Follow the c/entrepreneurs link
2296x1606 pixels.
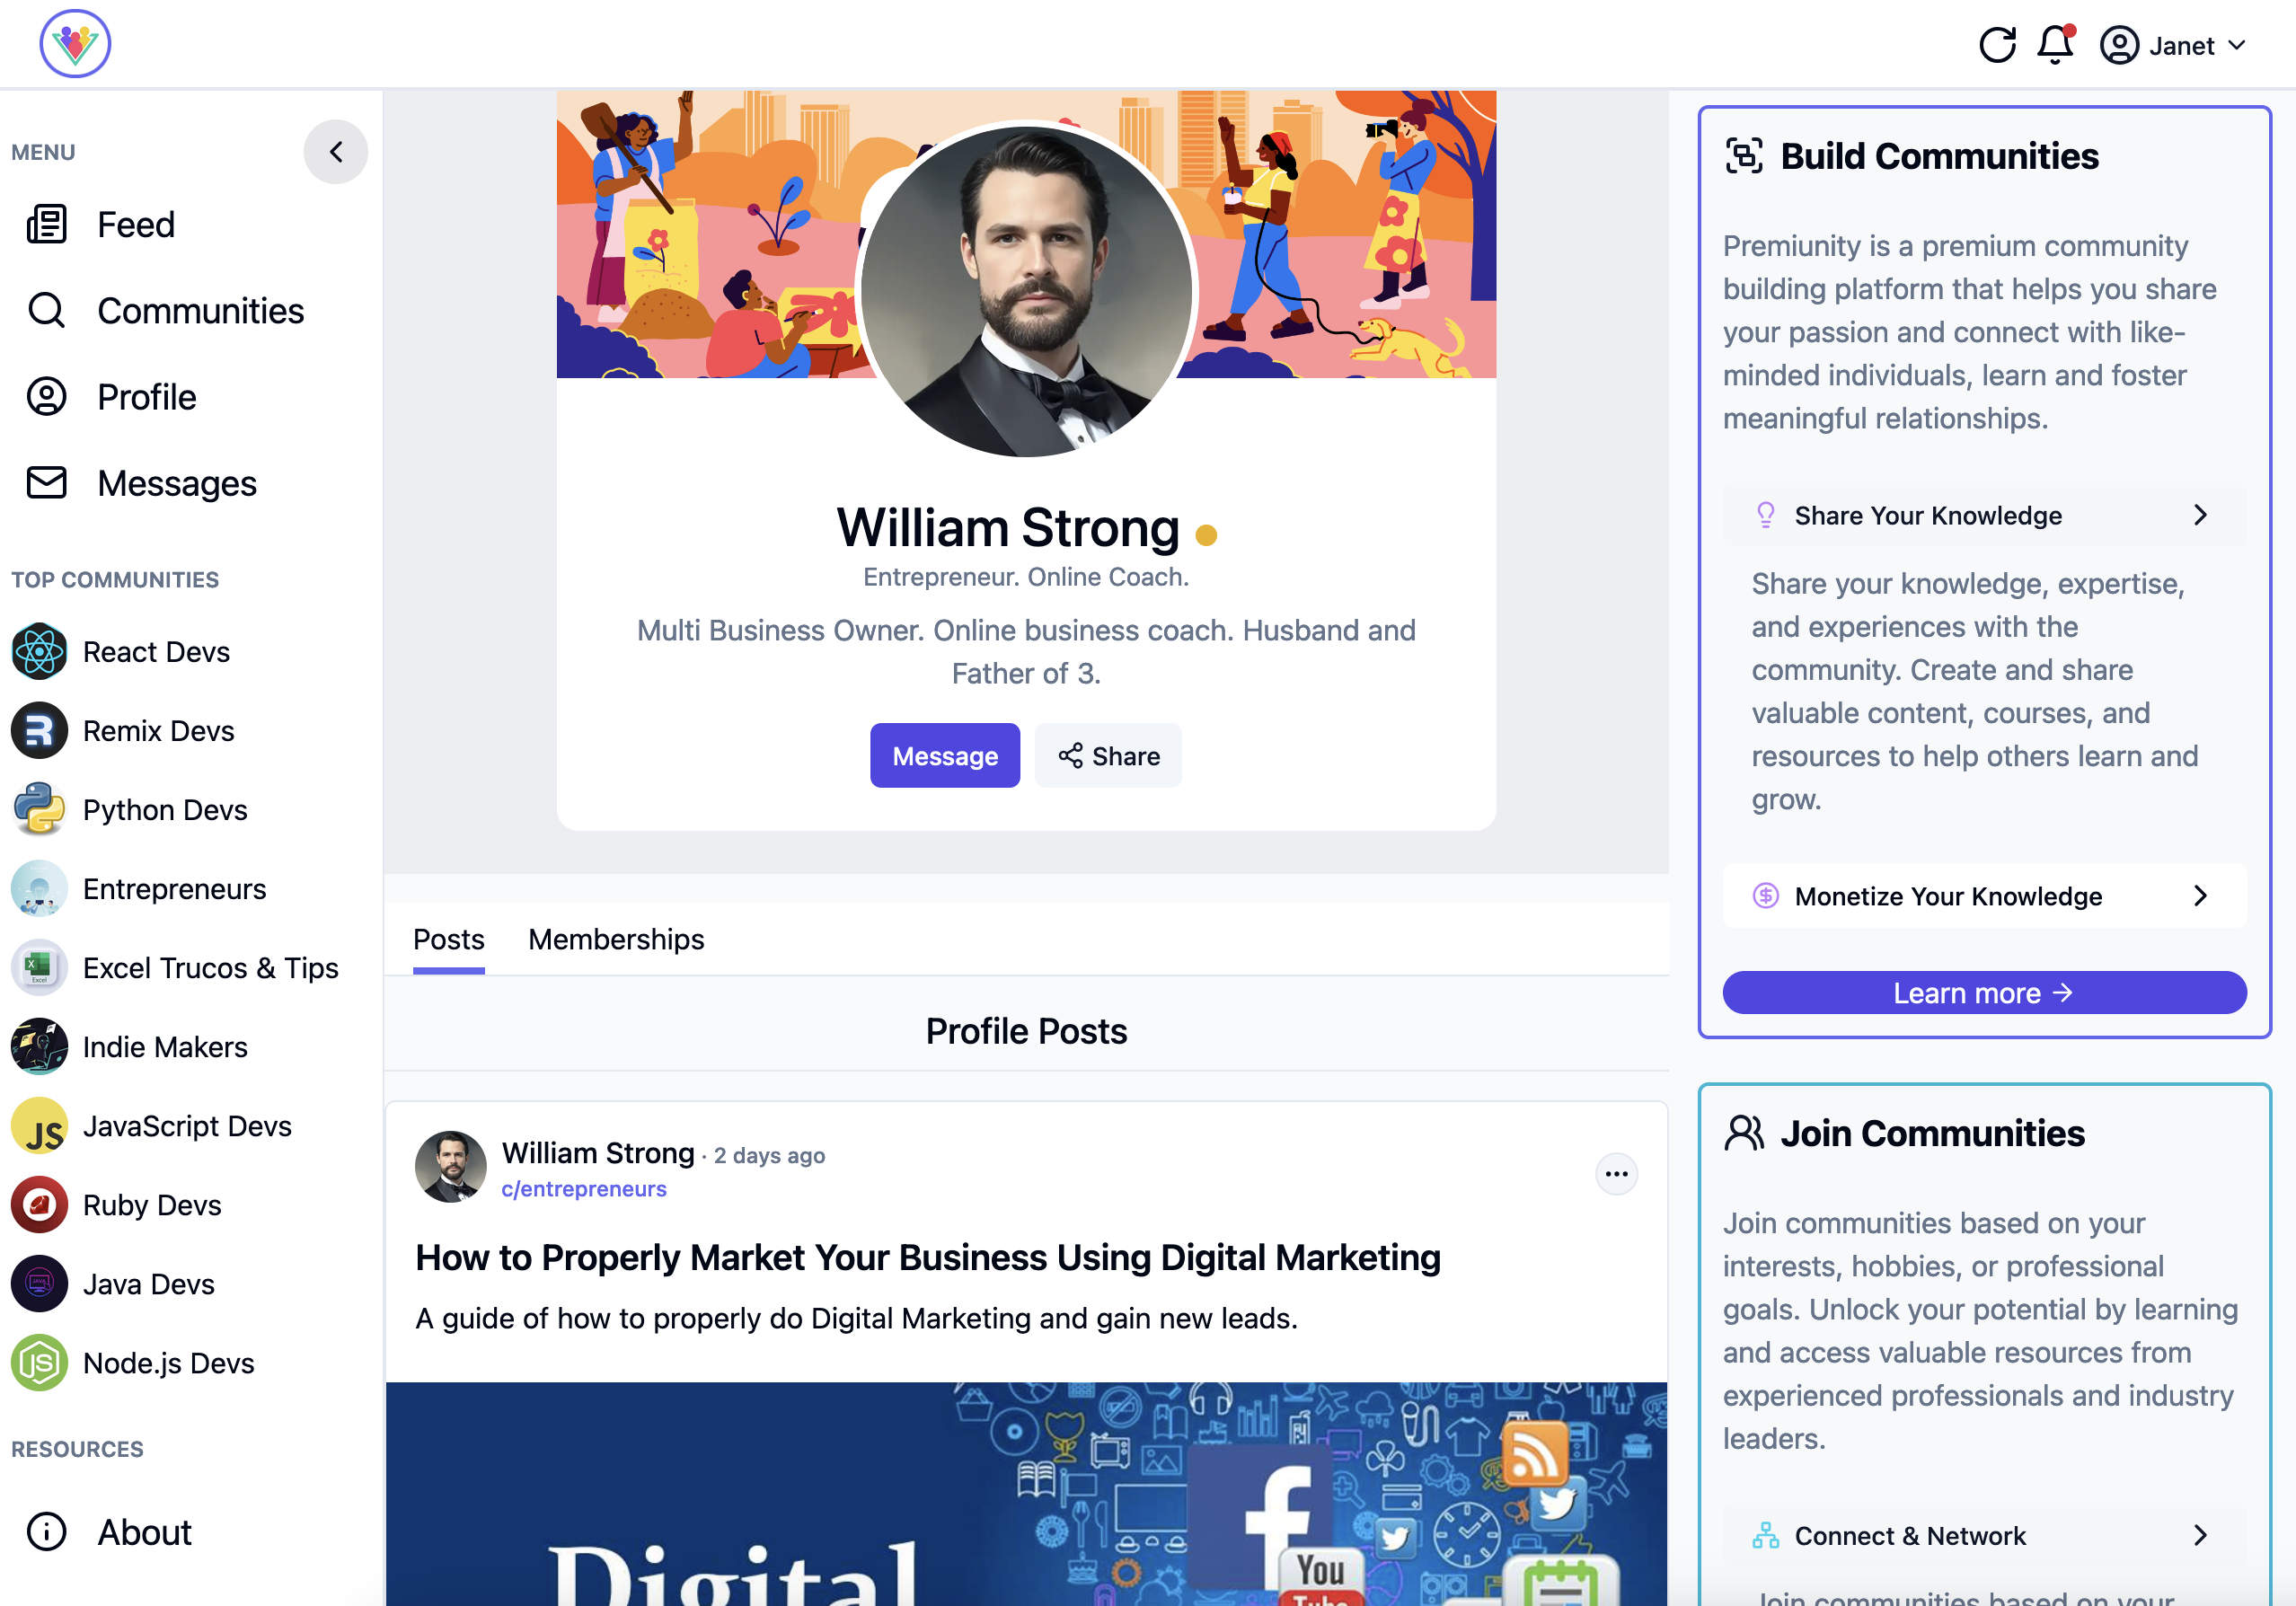[x=584, y=1189]
